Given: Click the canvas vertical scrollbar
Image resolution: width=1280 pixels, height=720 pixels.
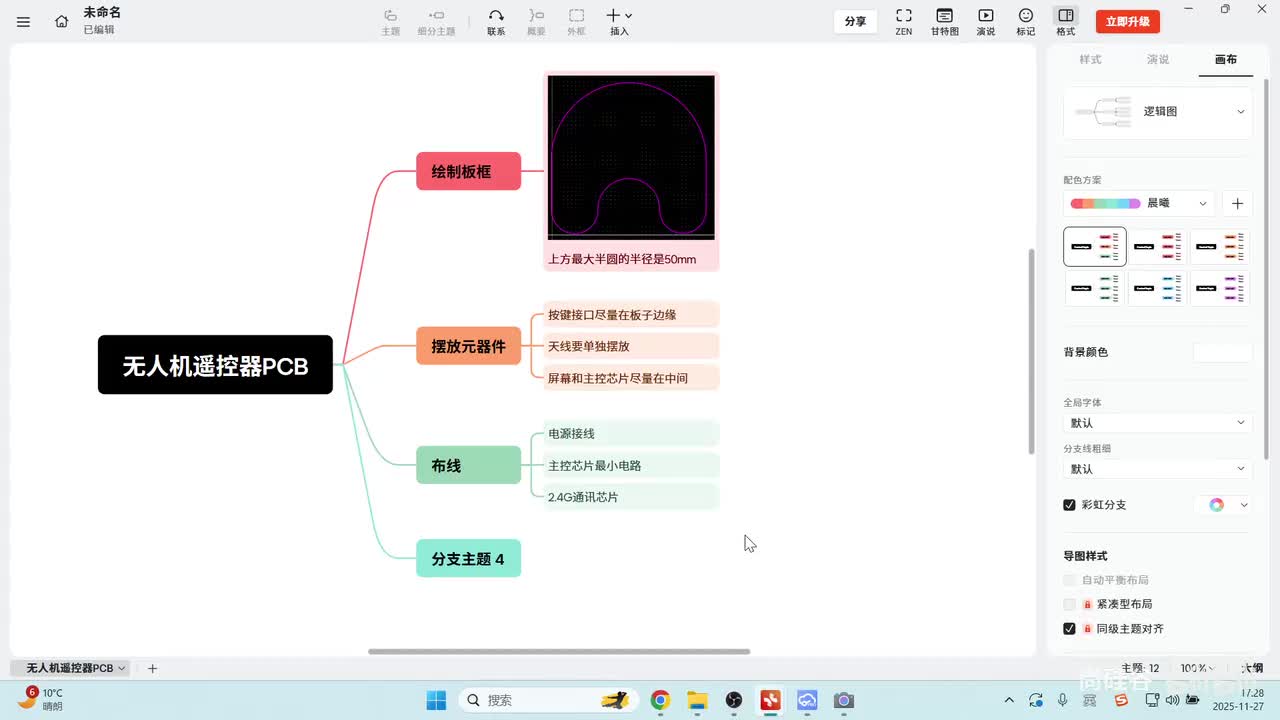Looking at the screenshot, I should pos(1032,351).
